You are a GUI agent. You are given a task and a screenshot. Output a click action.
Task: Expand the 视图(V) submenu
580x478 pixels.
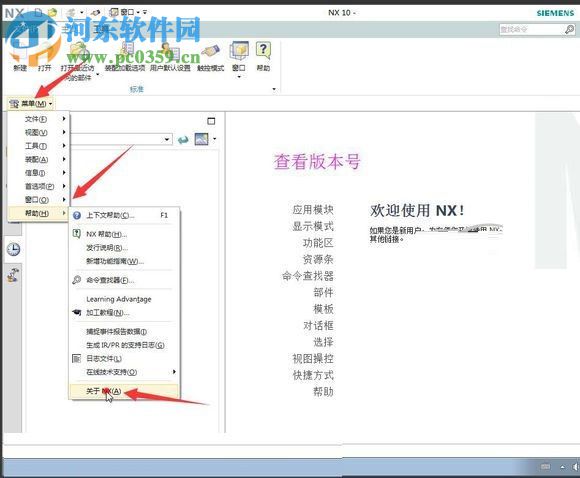point(39,132)
